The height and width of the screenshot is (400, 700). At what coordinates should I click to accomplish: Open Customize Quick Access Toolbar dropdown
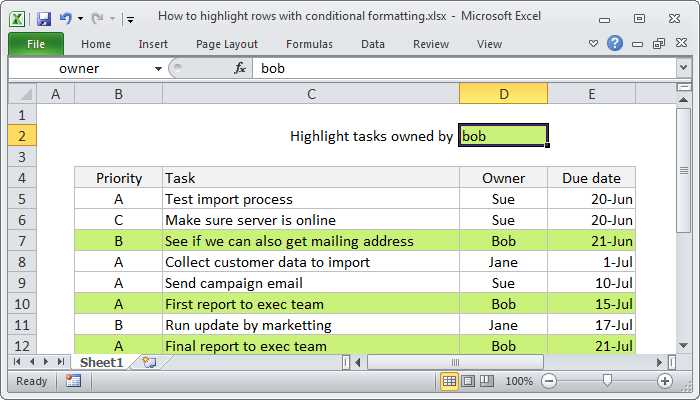(130, 18)
